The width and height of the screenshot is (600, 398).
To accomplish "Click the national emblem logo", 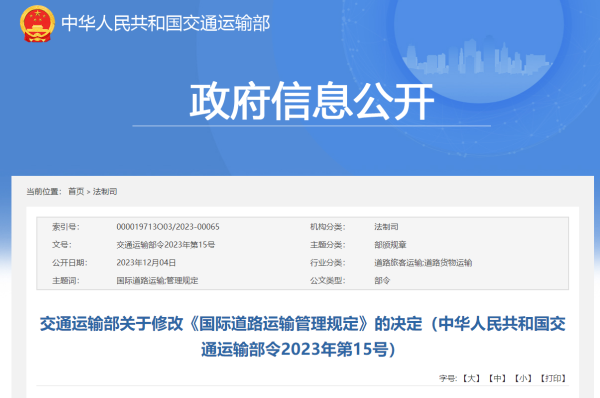I will [37, 23].
